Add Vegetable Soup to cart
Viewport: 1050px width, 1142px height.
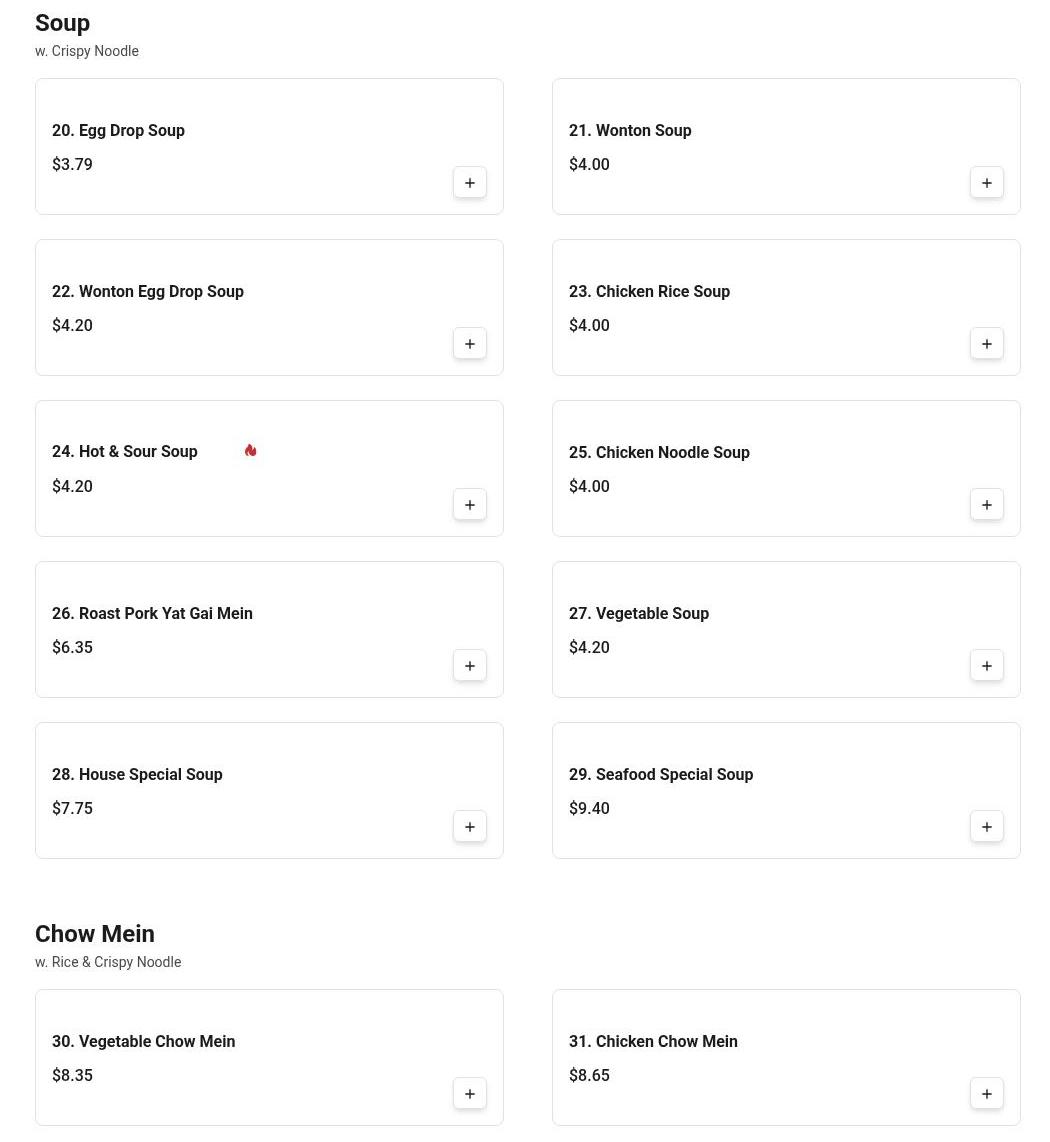click(987, 666)
